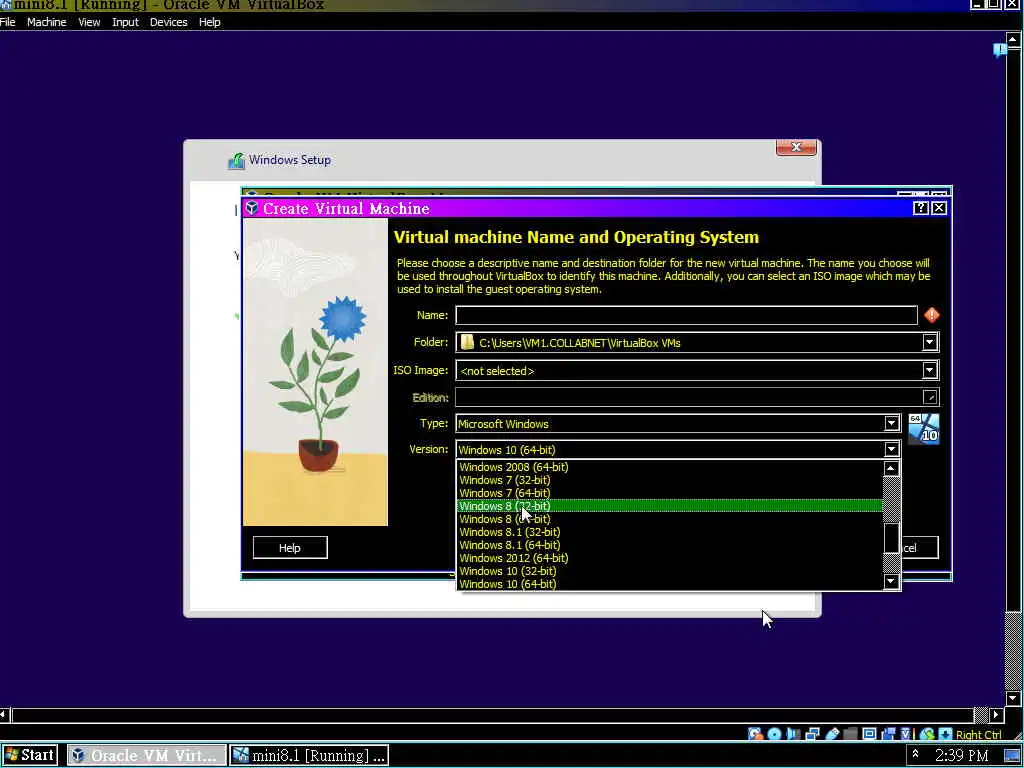Viewport: 1024px width, 768px height.
Task: Switch to Oracle VM Virt... taskbar button
Action: [x=146, y=755]
